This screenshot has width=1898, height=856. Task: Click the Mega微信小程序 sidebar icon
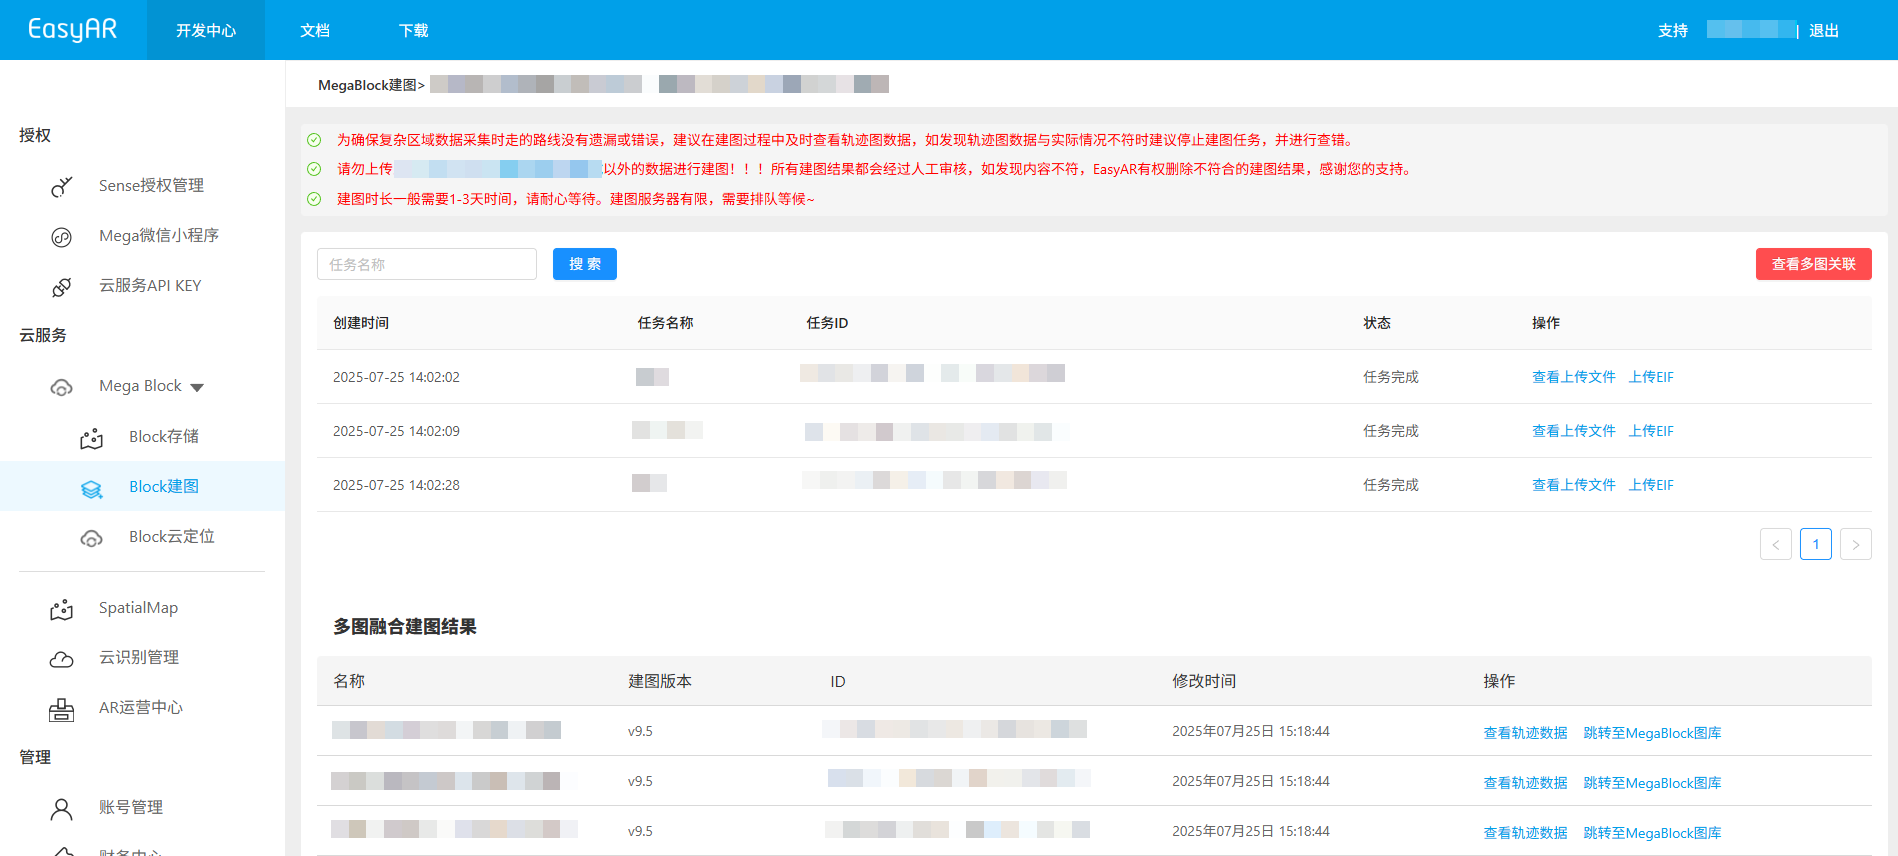[x=62, y=237]
